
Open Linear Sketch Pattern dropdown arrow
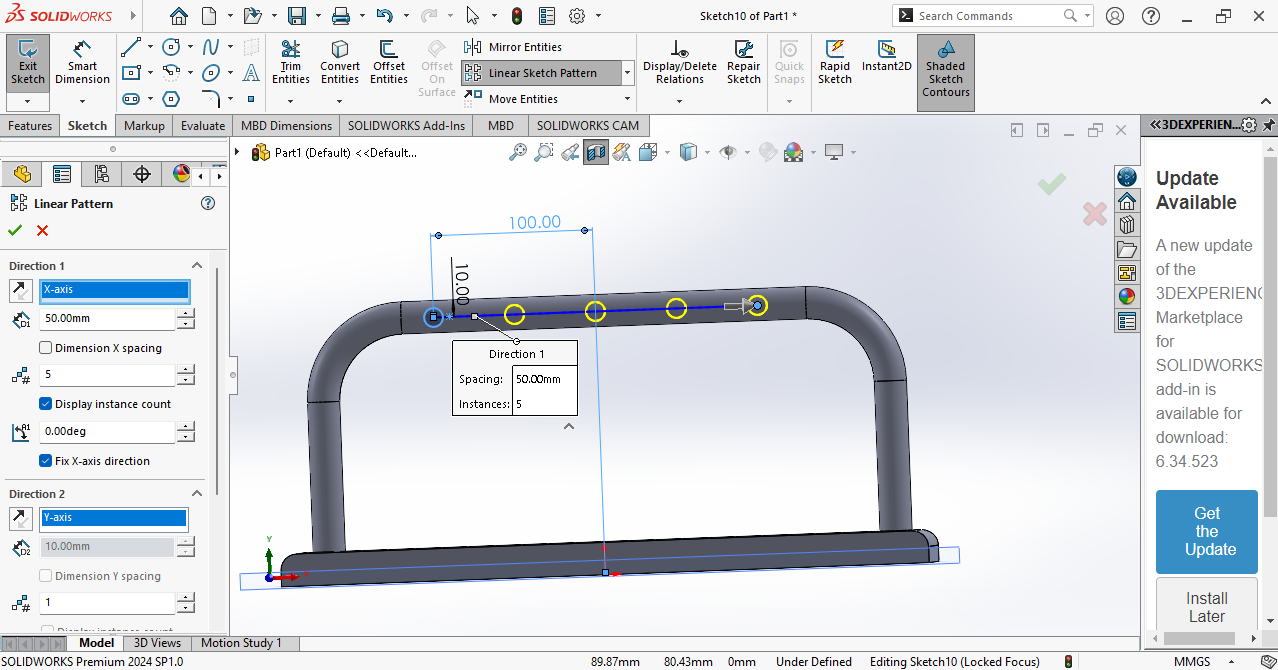pyautogui.click(x=627, y=73)
